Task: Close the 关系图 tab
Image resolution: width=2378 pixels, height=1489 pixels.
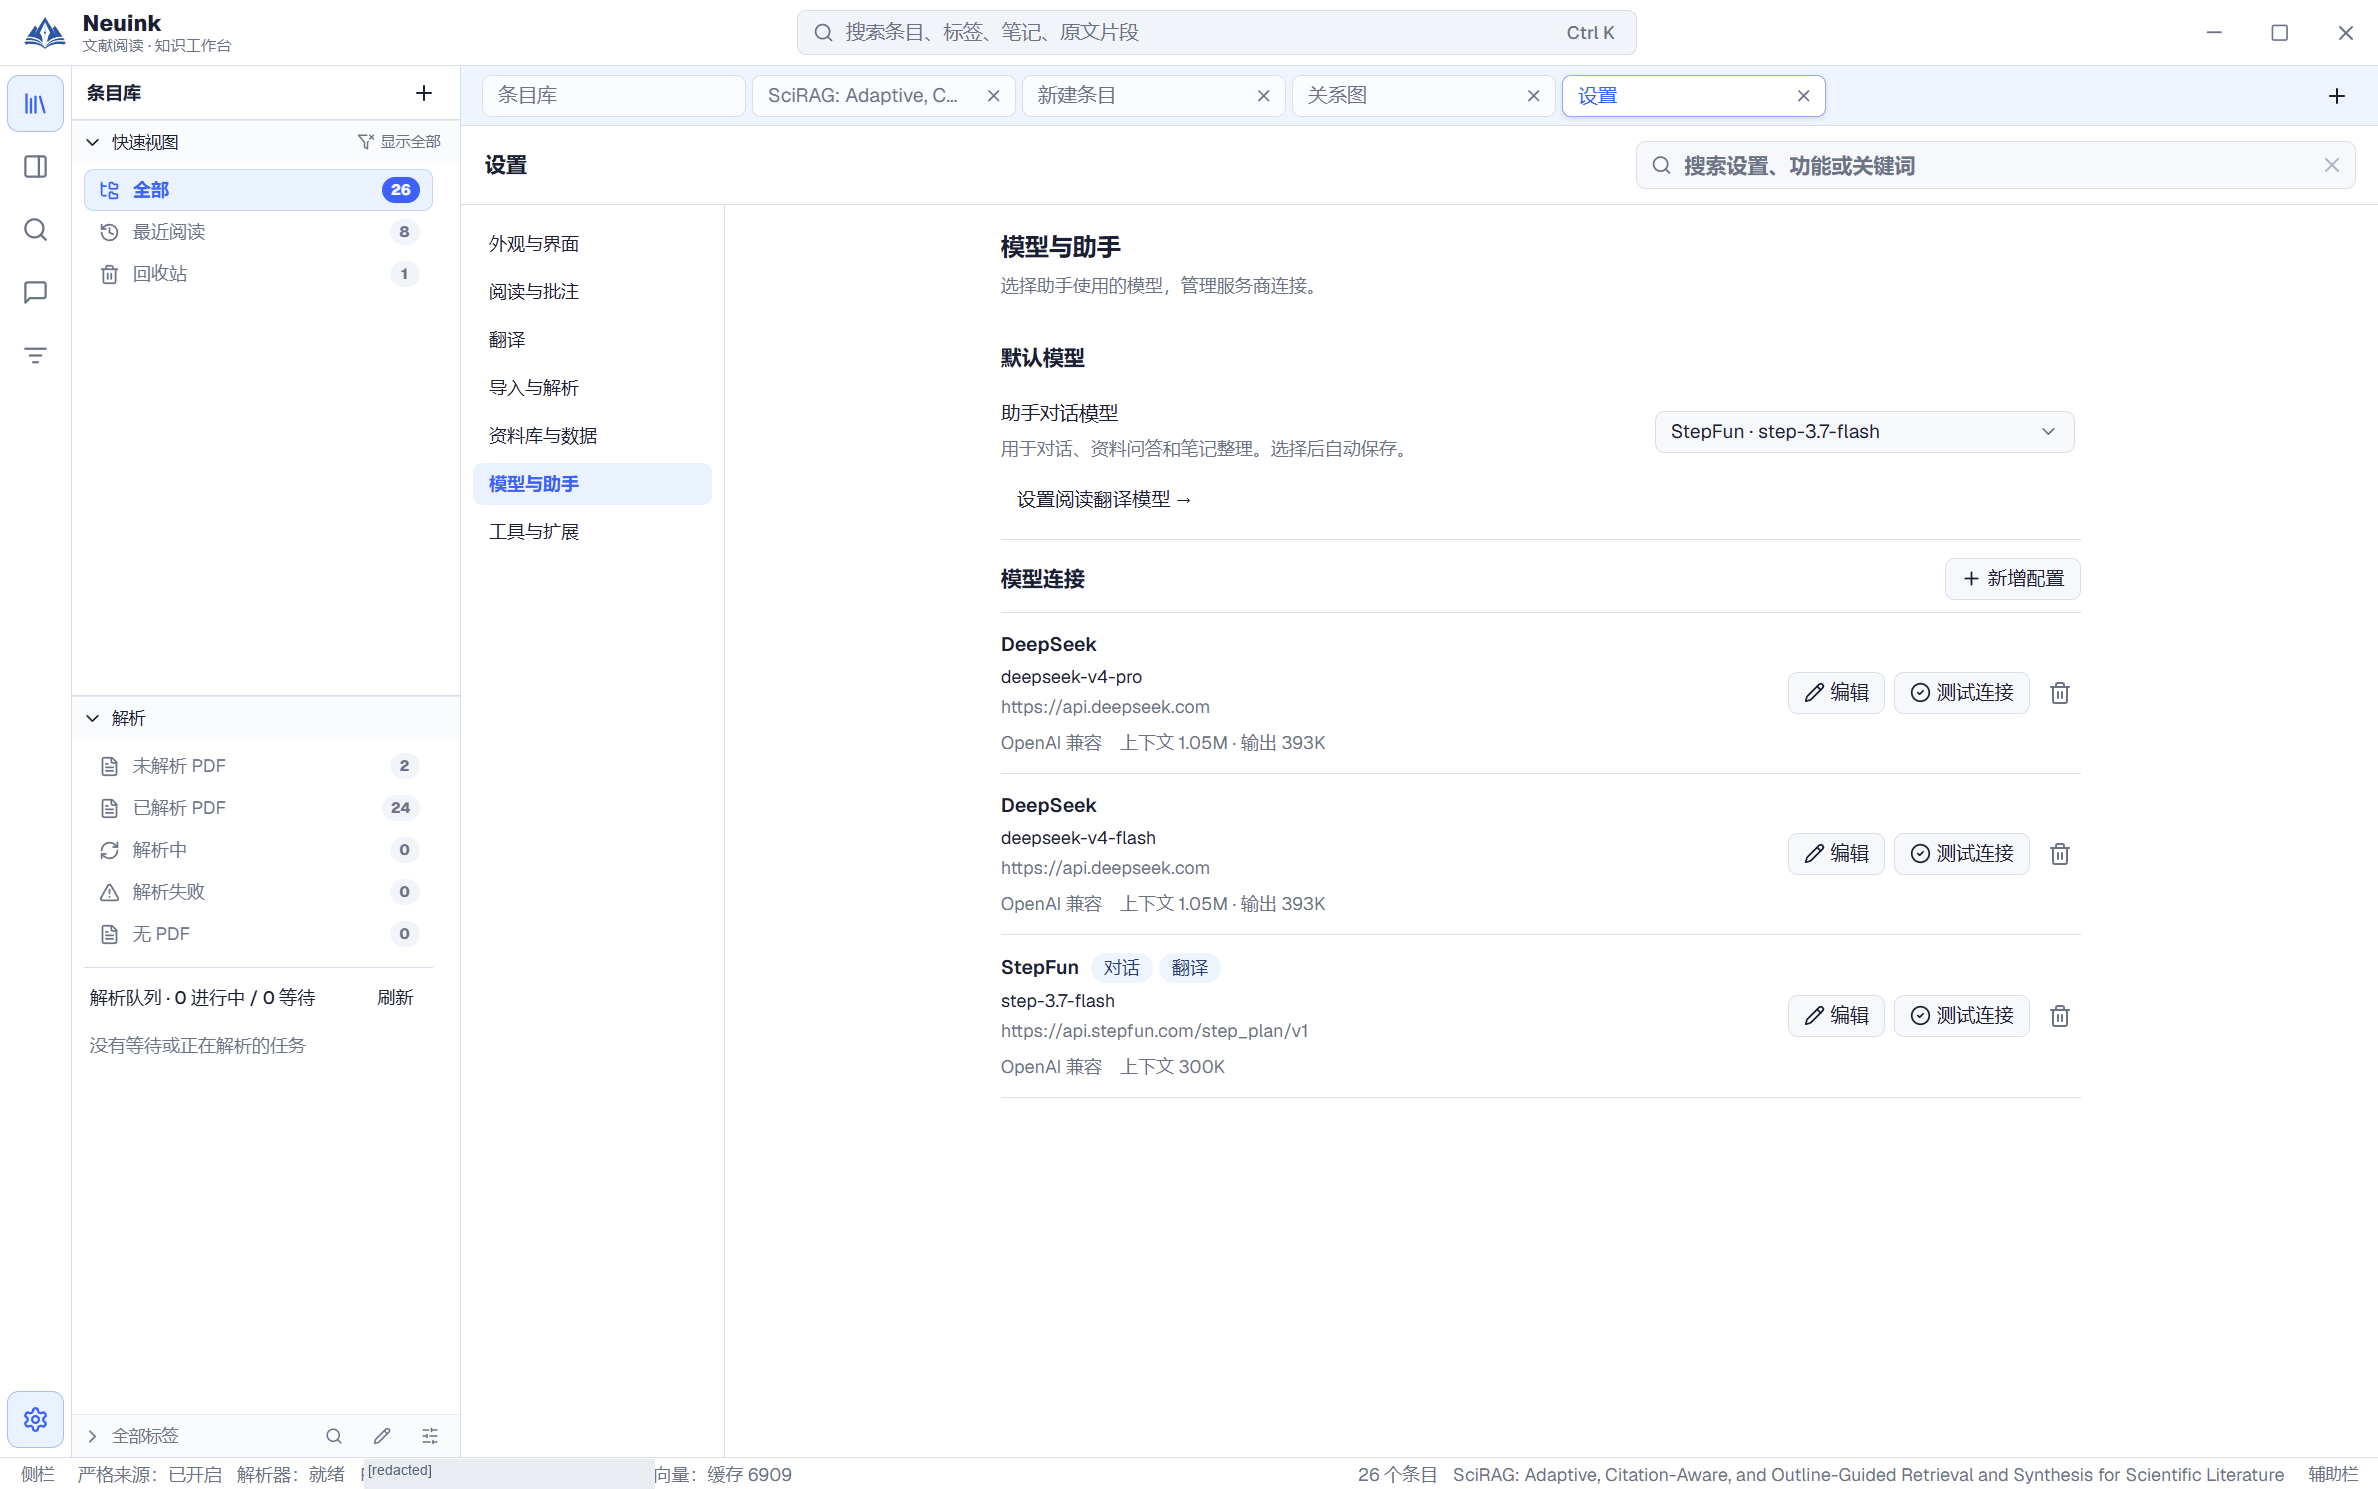Action: click(x=1534, y=96)
